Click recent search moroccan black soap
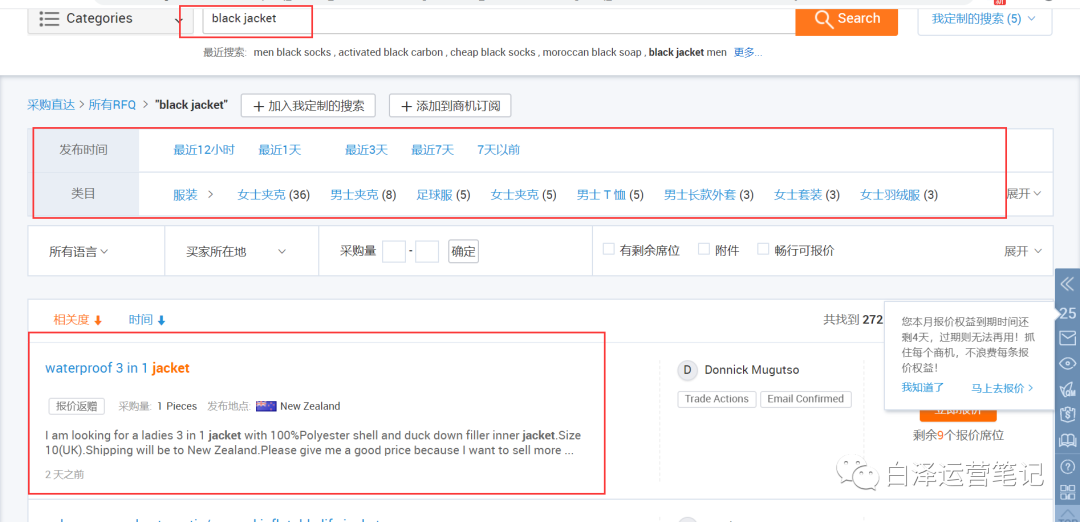The width and height of the screenshot is (1080, 522). point(592,52)
